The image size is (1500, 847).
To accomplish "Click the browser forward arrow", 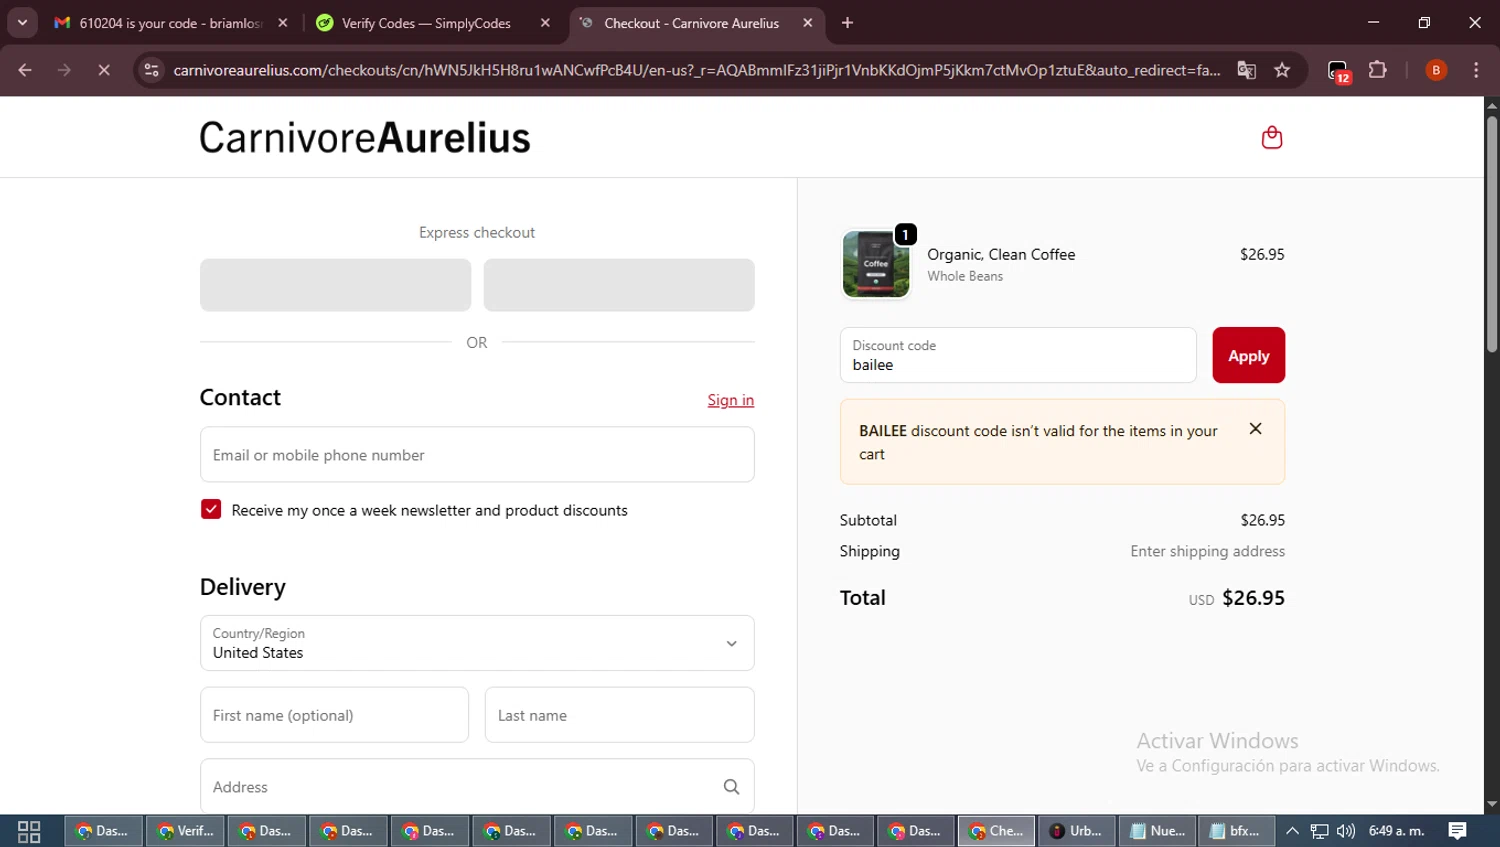I will [64, 70].
